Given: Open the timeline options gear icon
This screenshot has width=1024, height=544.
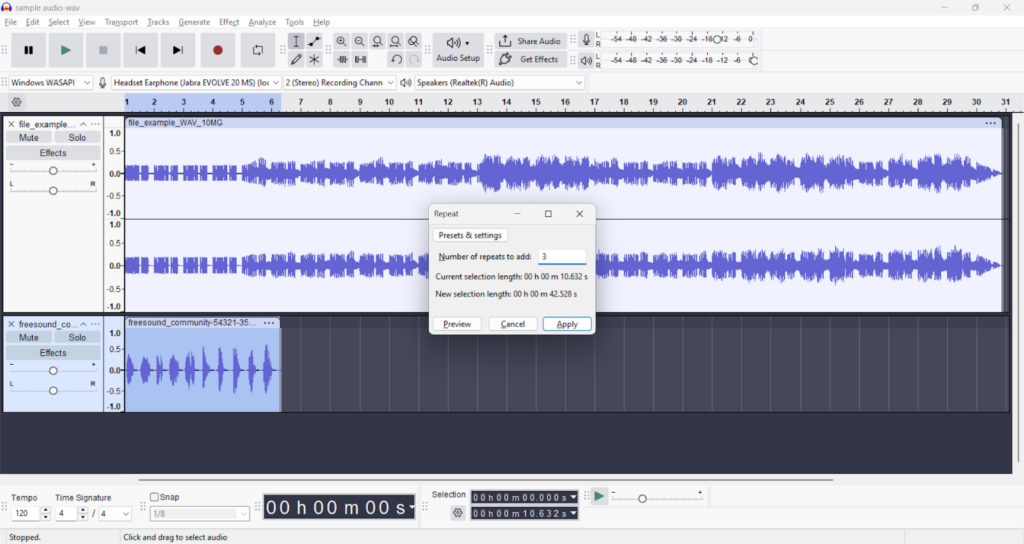Looking at the screenshot, I should tap(16, 102).
